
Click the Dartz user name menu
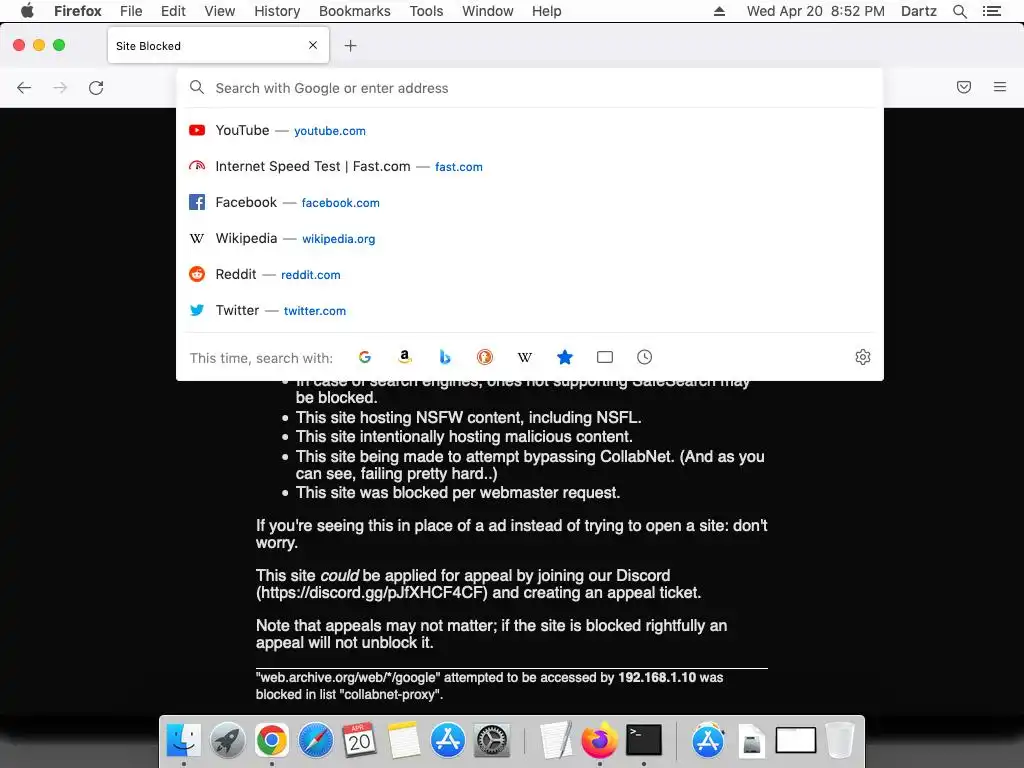[919, 11]
